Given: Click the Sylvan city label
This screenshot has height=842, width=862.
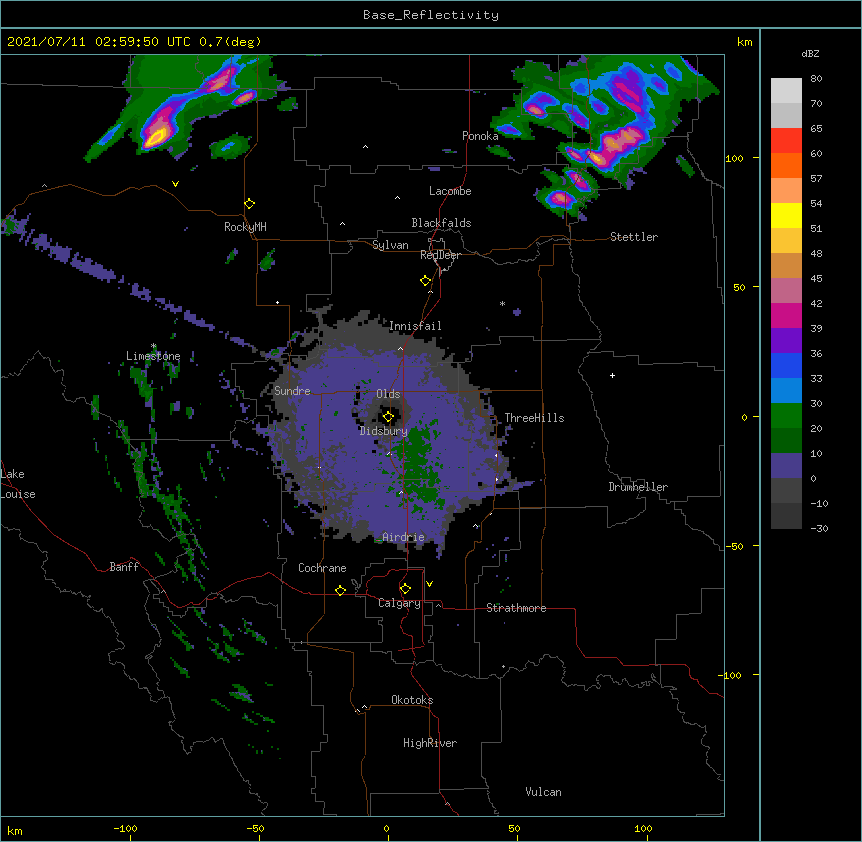Looking at the screenshot, I should [x=390, y=245].
